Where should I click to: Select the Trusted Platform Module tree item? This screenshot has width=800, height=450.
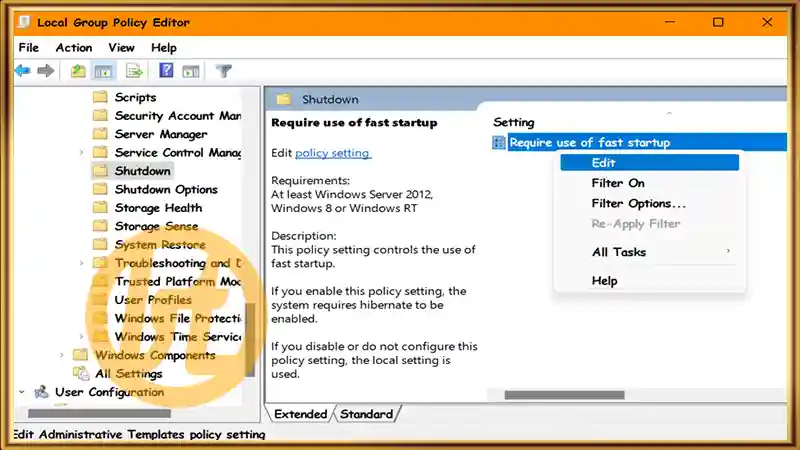pos(178,281)
